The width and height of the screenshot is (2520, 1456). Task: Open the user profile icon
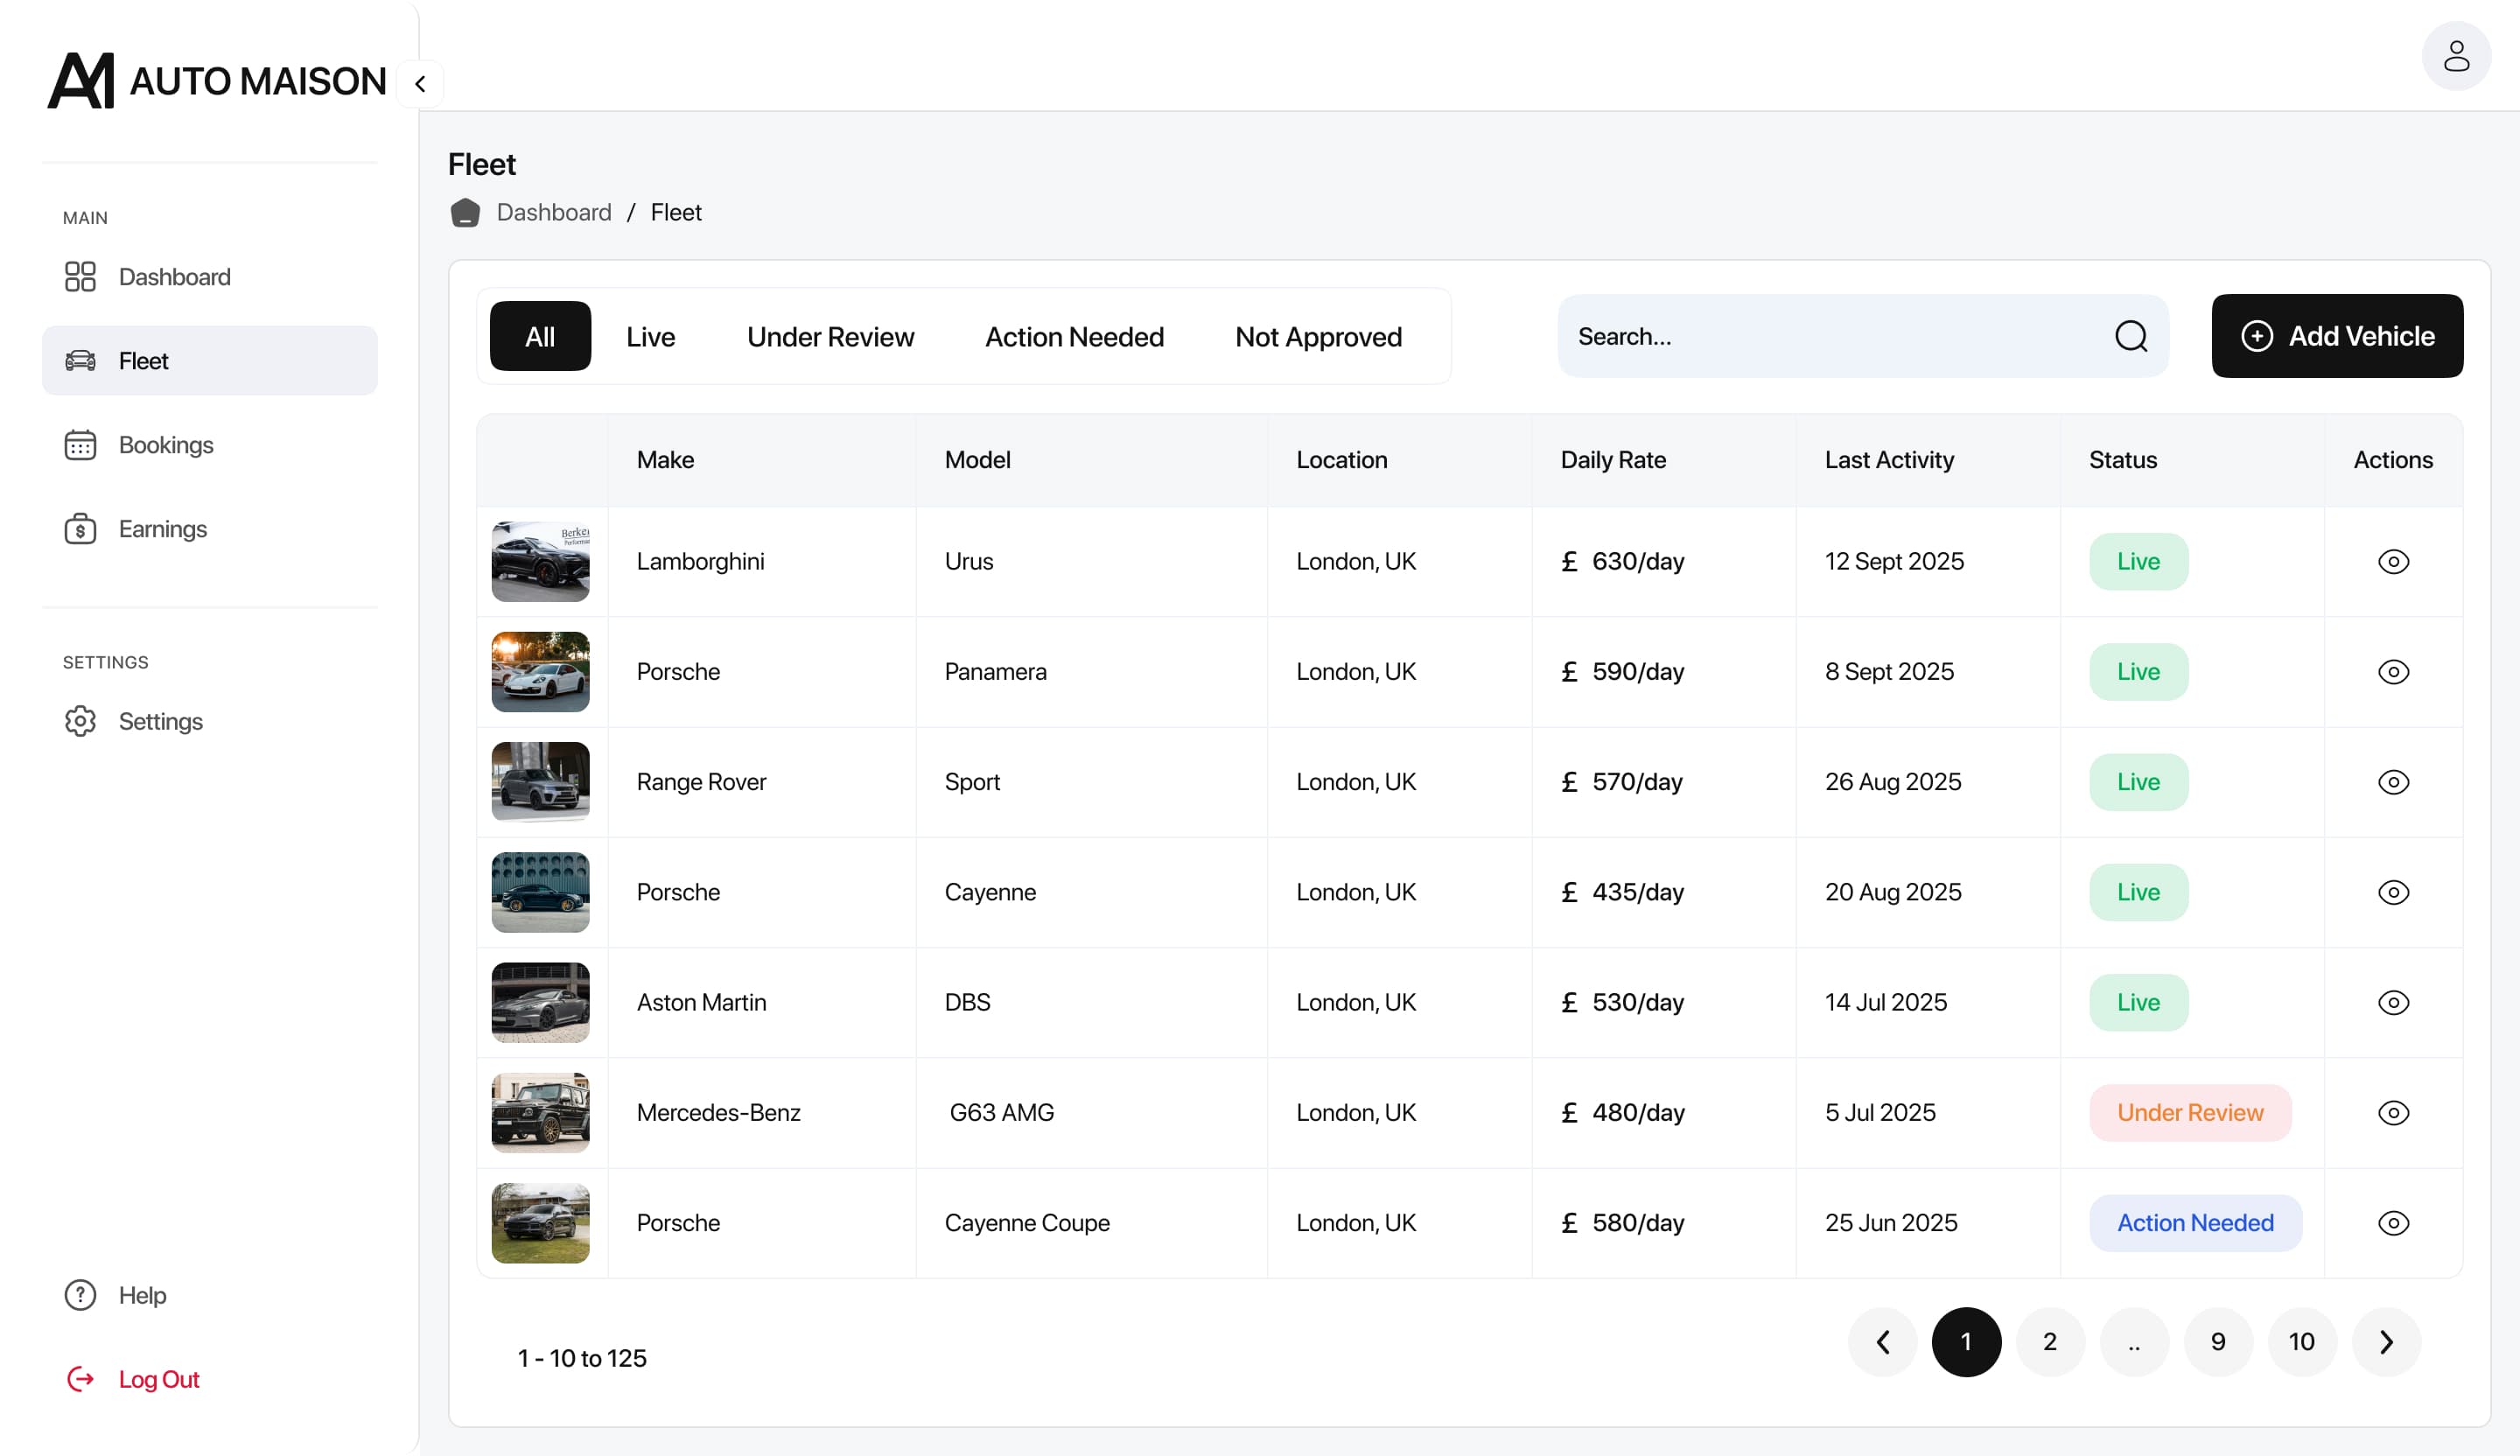pos(2455,55)
